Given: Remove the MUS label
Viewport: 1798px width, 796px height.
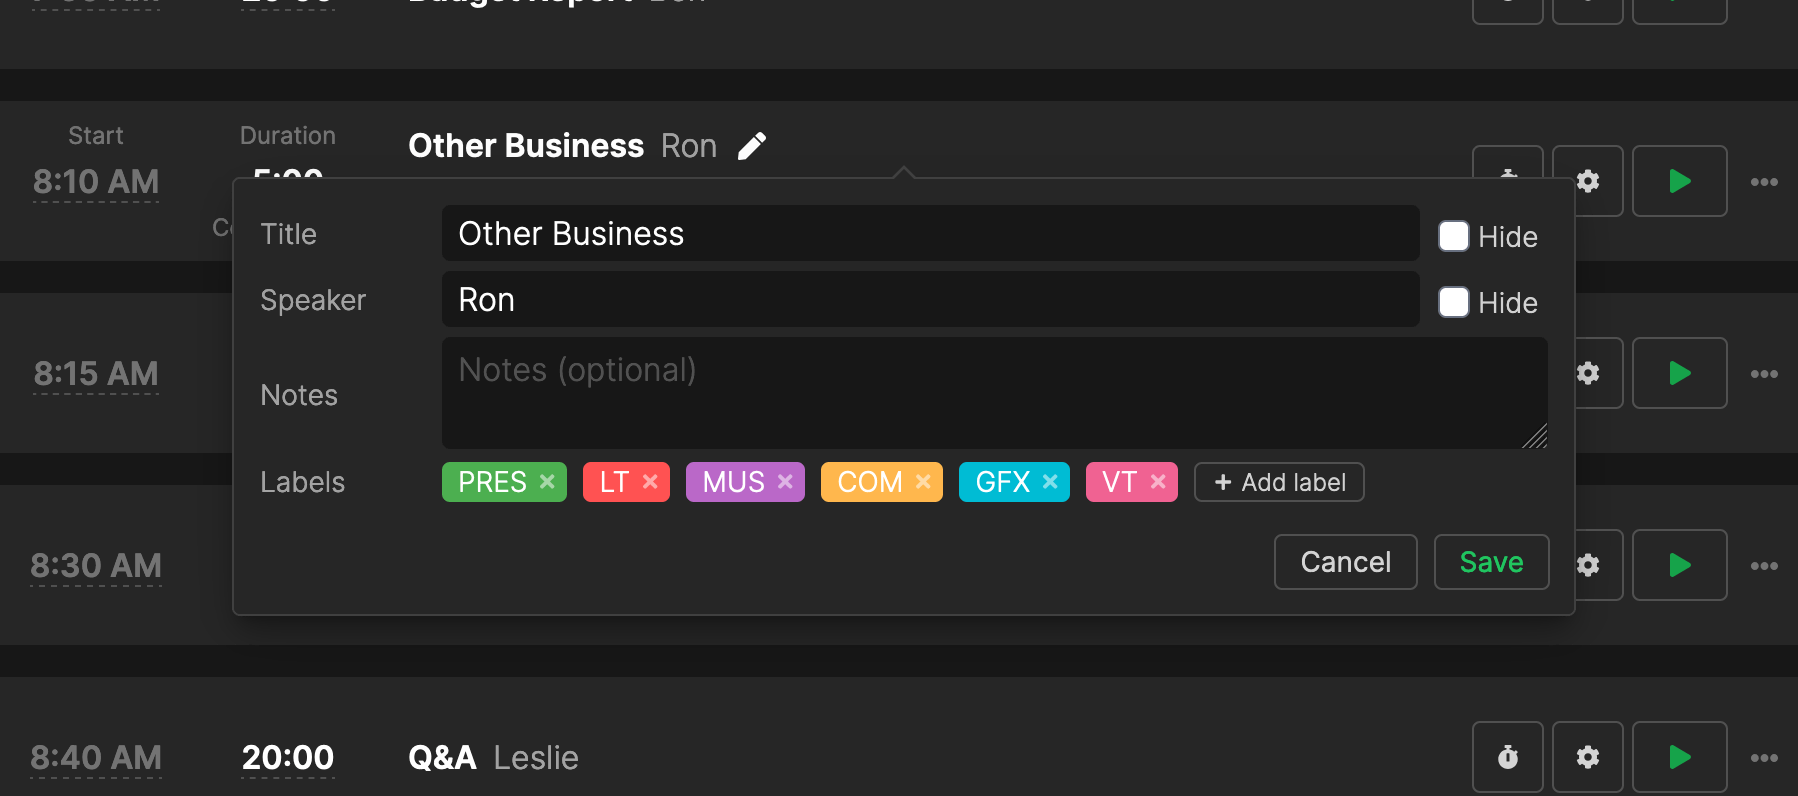Looking at the screenshot, I should [785, 482].
